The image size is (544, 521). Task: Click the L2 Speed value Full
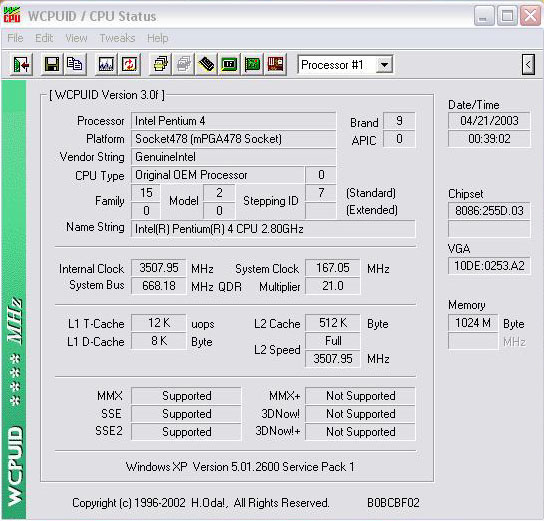[x=333, y=341]
